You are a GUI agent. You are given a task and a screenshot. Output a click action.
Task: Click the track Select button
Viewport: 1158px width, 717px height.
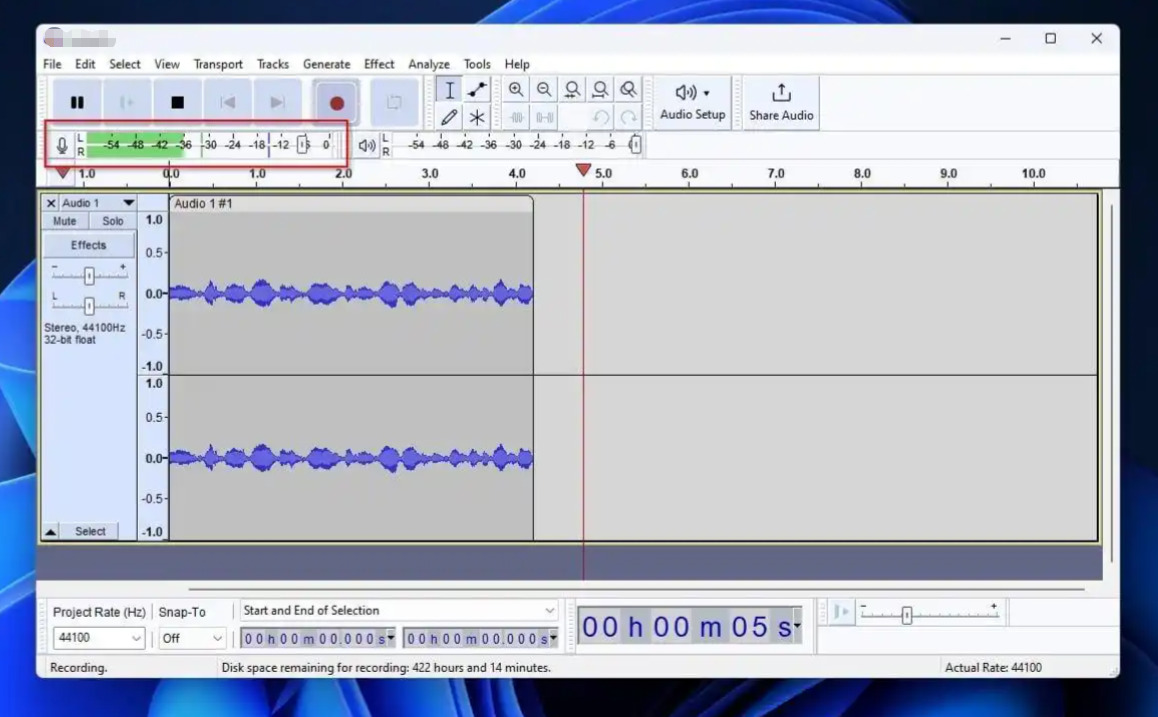[x=90, y=531]
